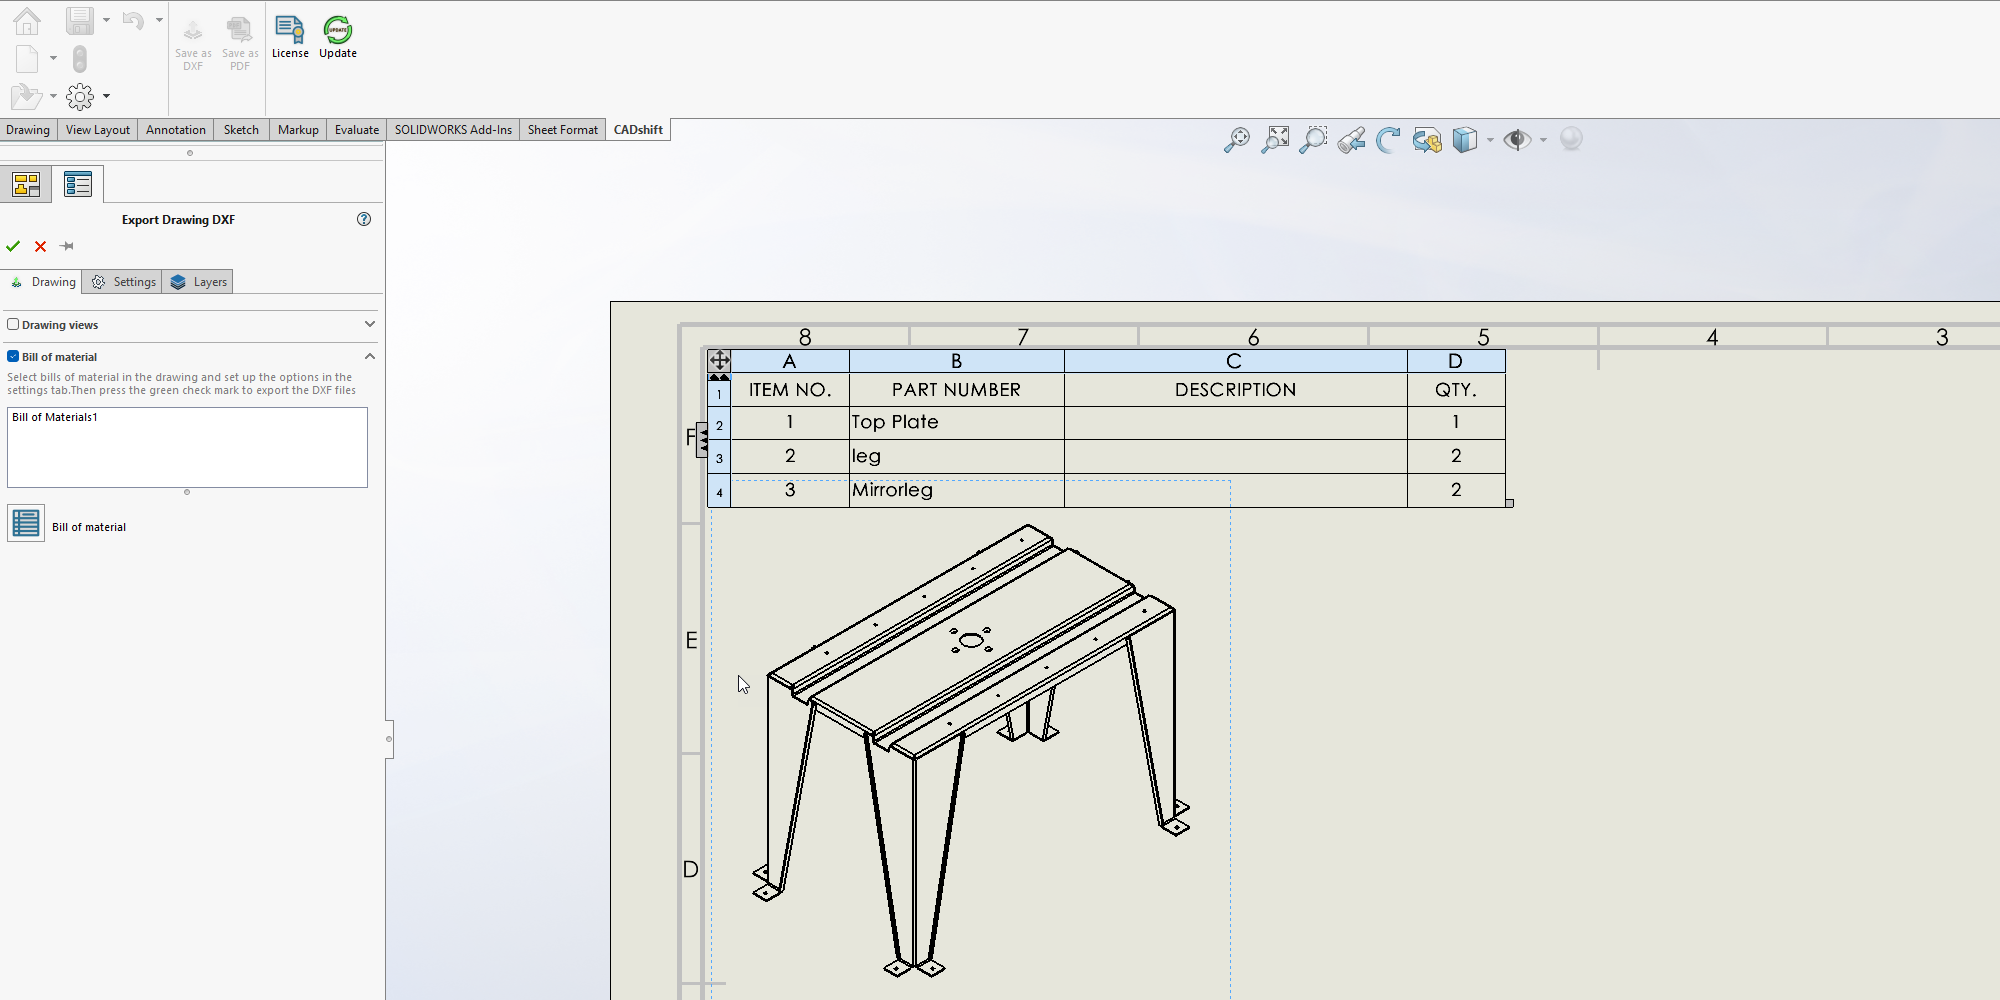Switch to the Layers tab
Screen dimensions: 2000x1000
[x=199, y=282]
